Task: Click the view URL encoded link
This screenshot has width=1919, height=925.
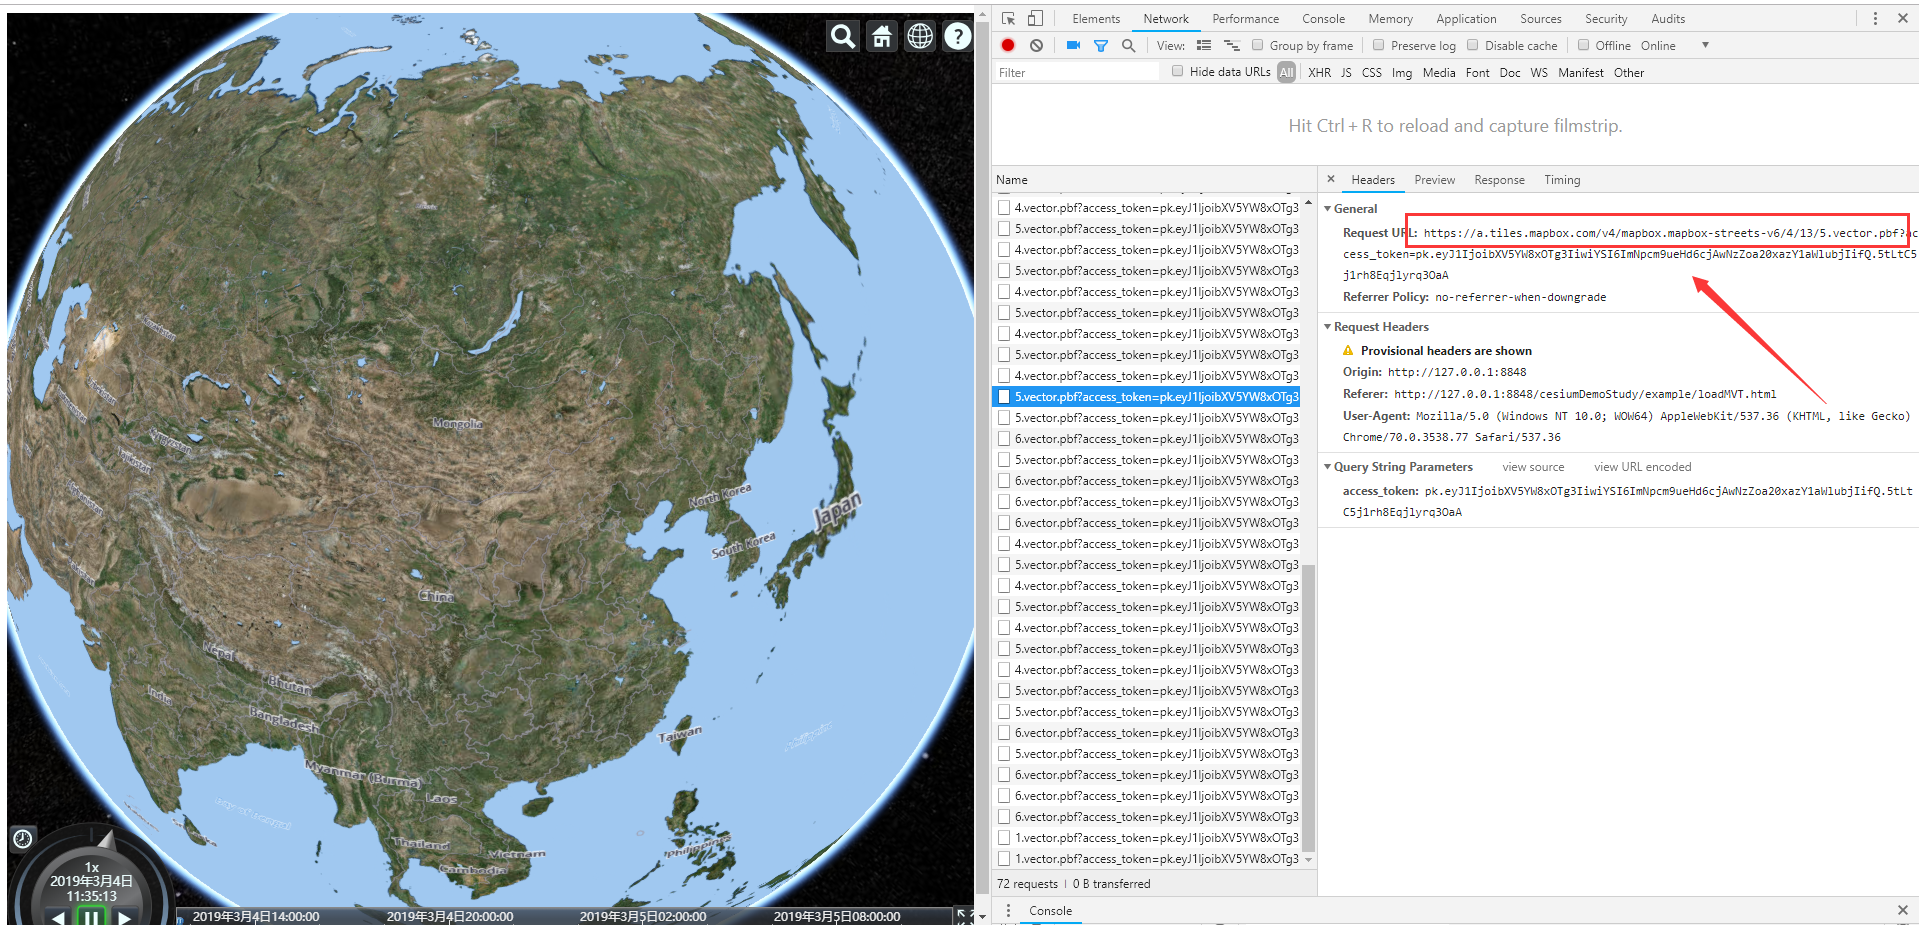Action: [x=1643, y=466]
